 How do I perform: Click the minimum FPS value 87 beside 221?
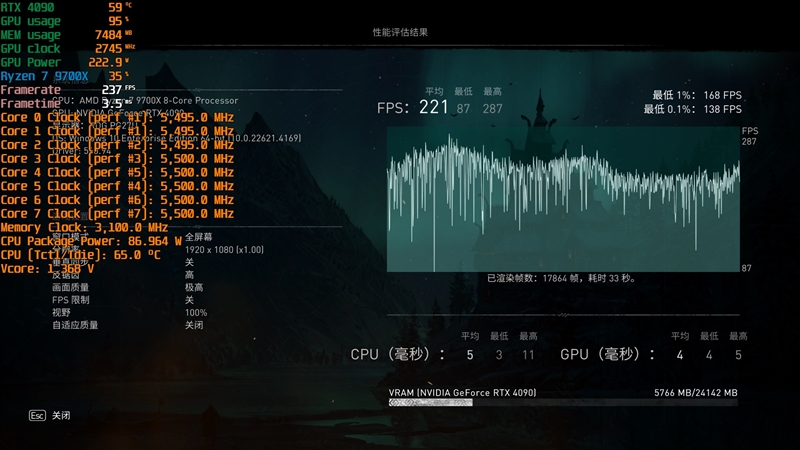463,109
